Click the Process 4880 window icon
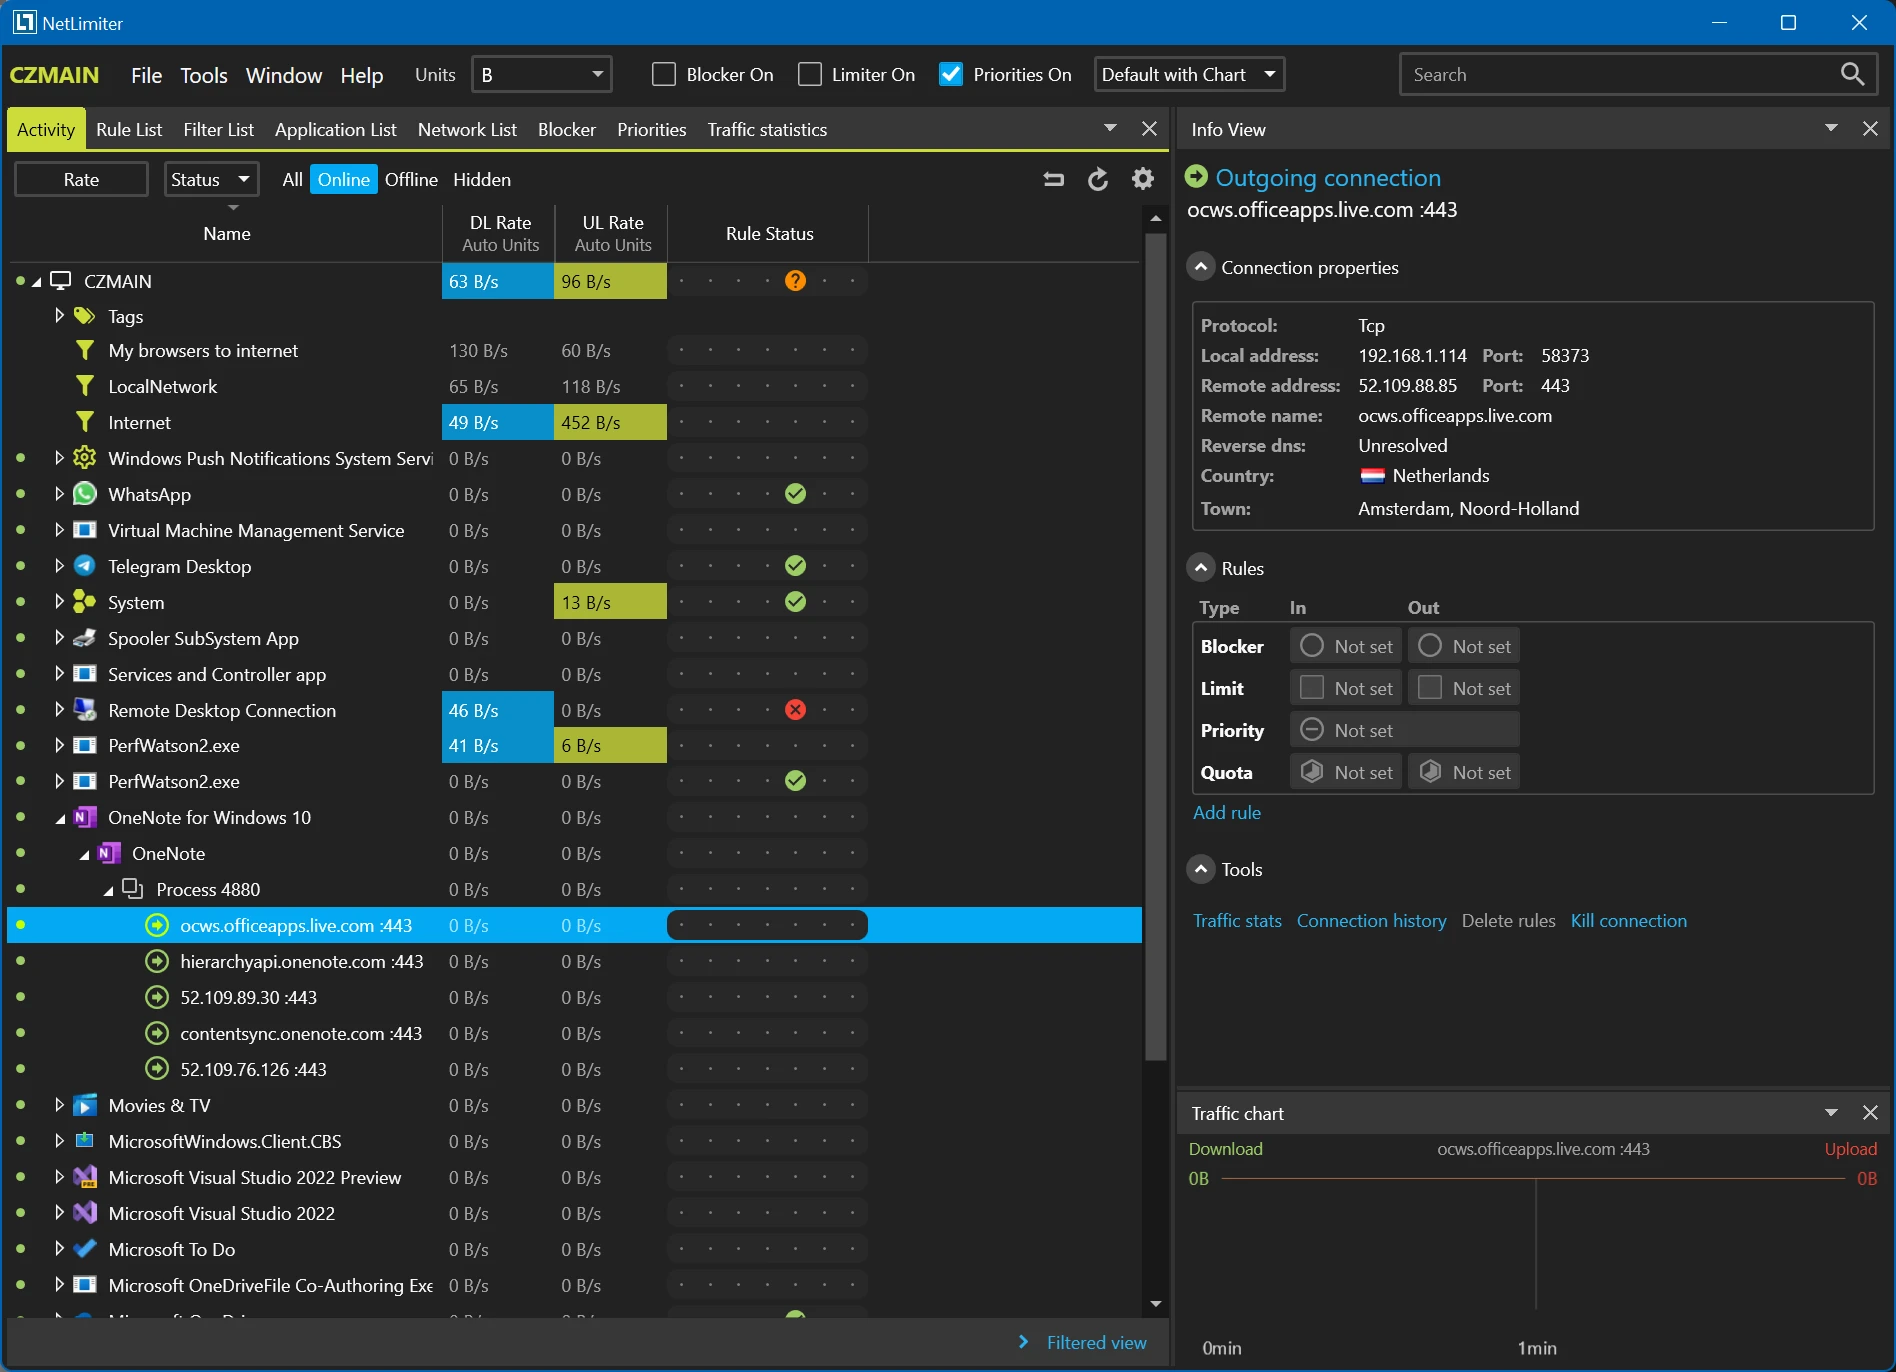 coord(133,889)
